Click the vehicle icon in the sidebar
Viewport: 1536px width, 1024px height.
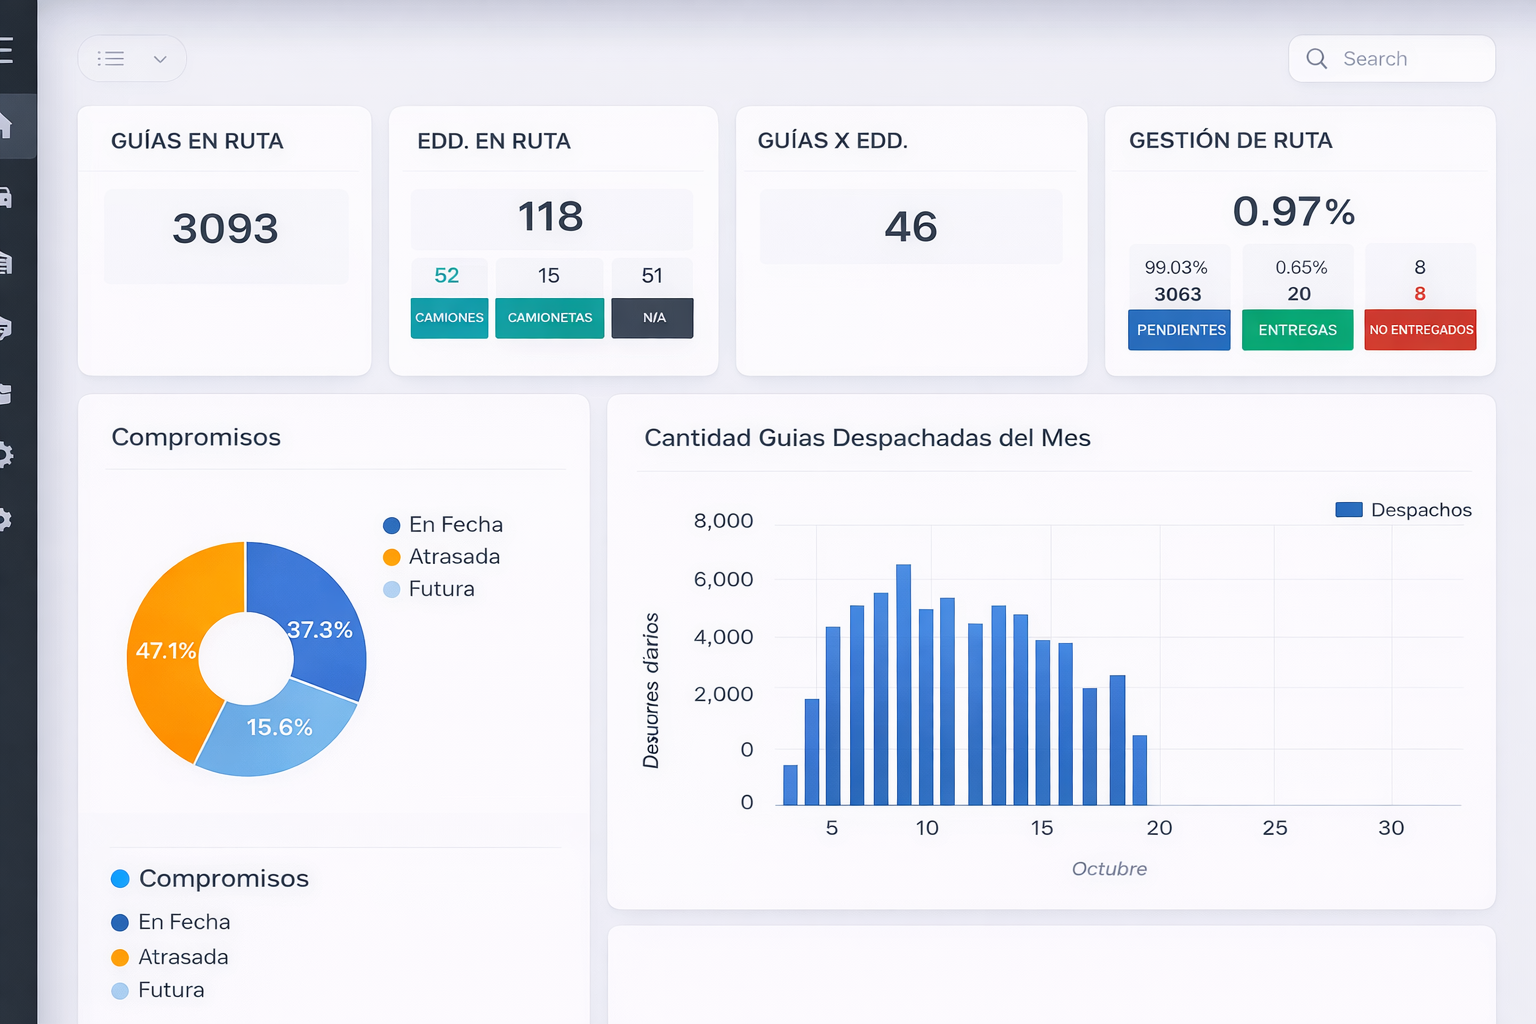click(8, 197)
